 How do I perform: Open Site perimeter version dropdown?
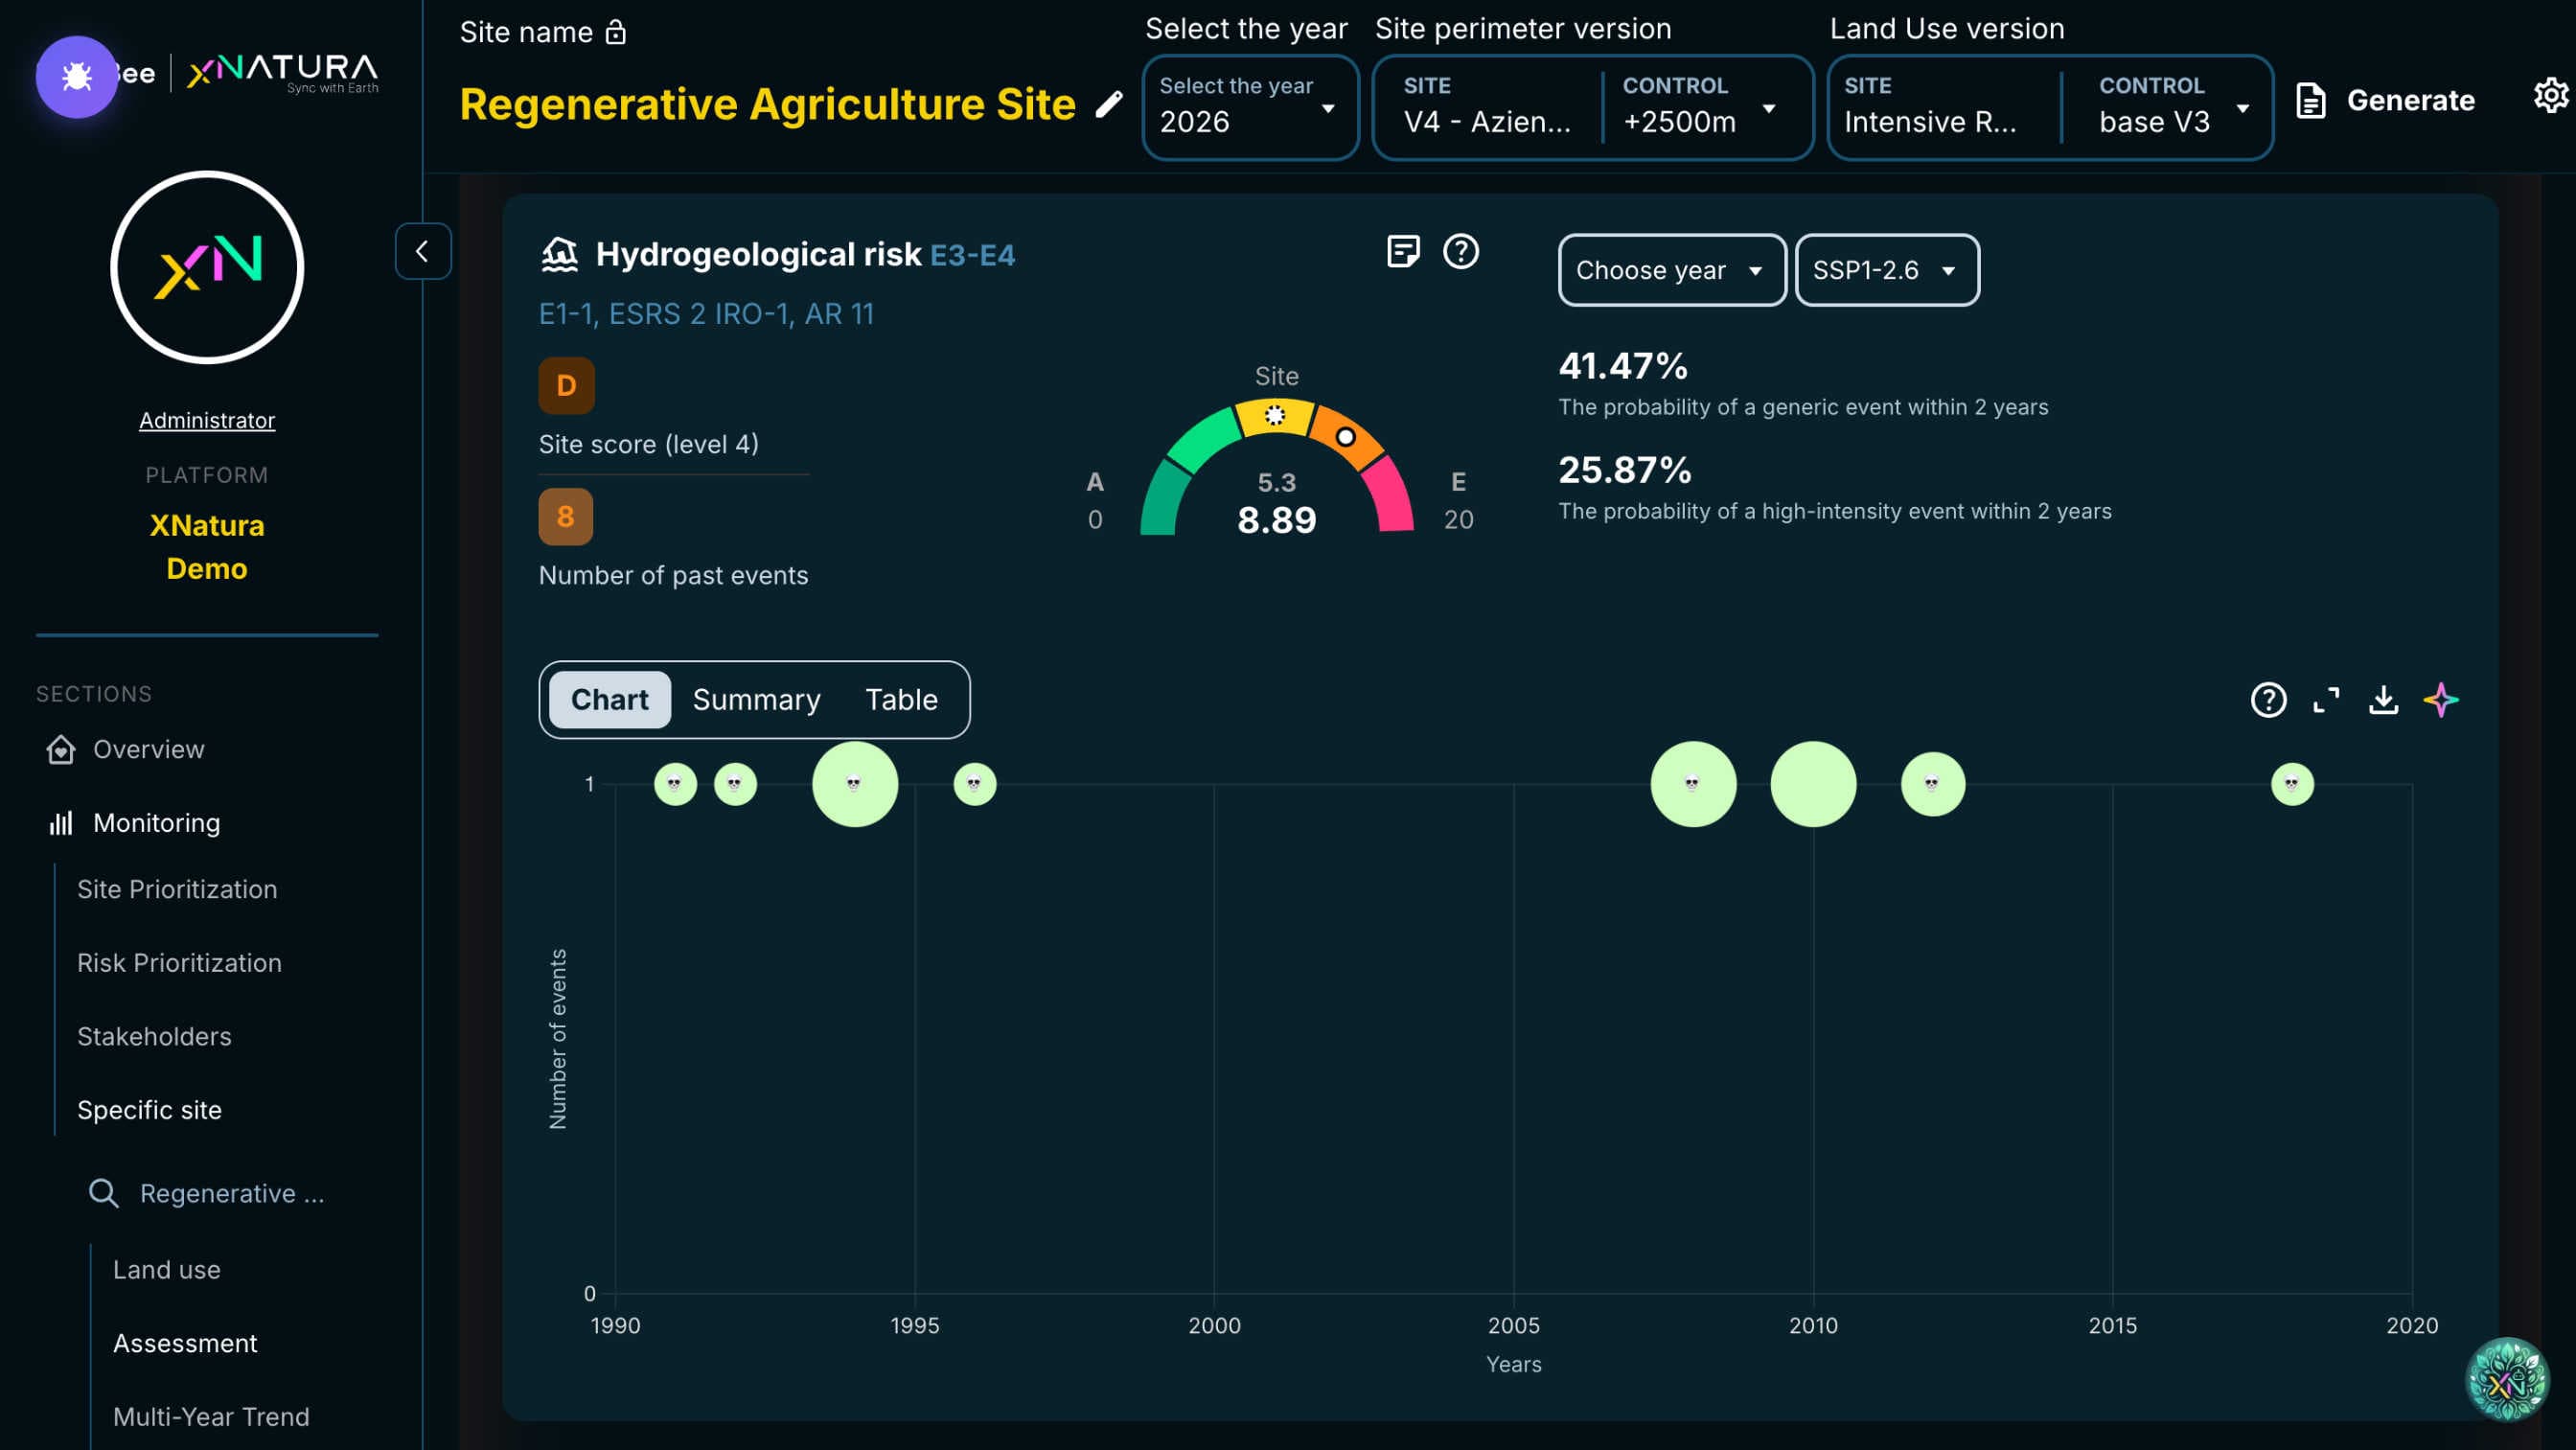pyautogui.click(x=1593, y=107)
